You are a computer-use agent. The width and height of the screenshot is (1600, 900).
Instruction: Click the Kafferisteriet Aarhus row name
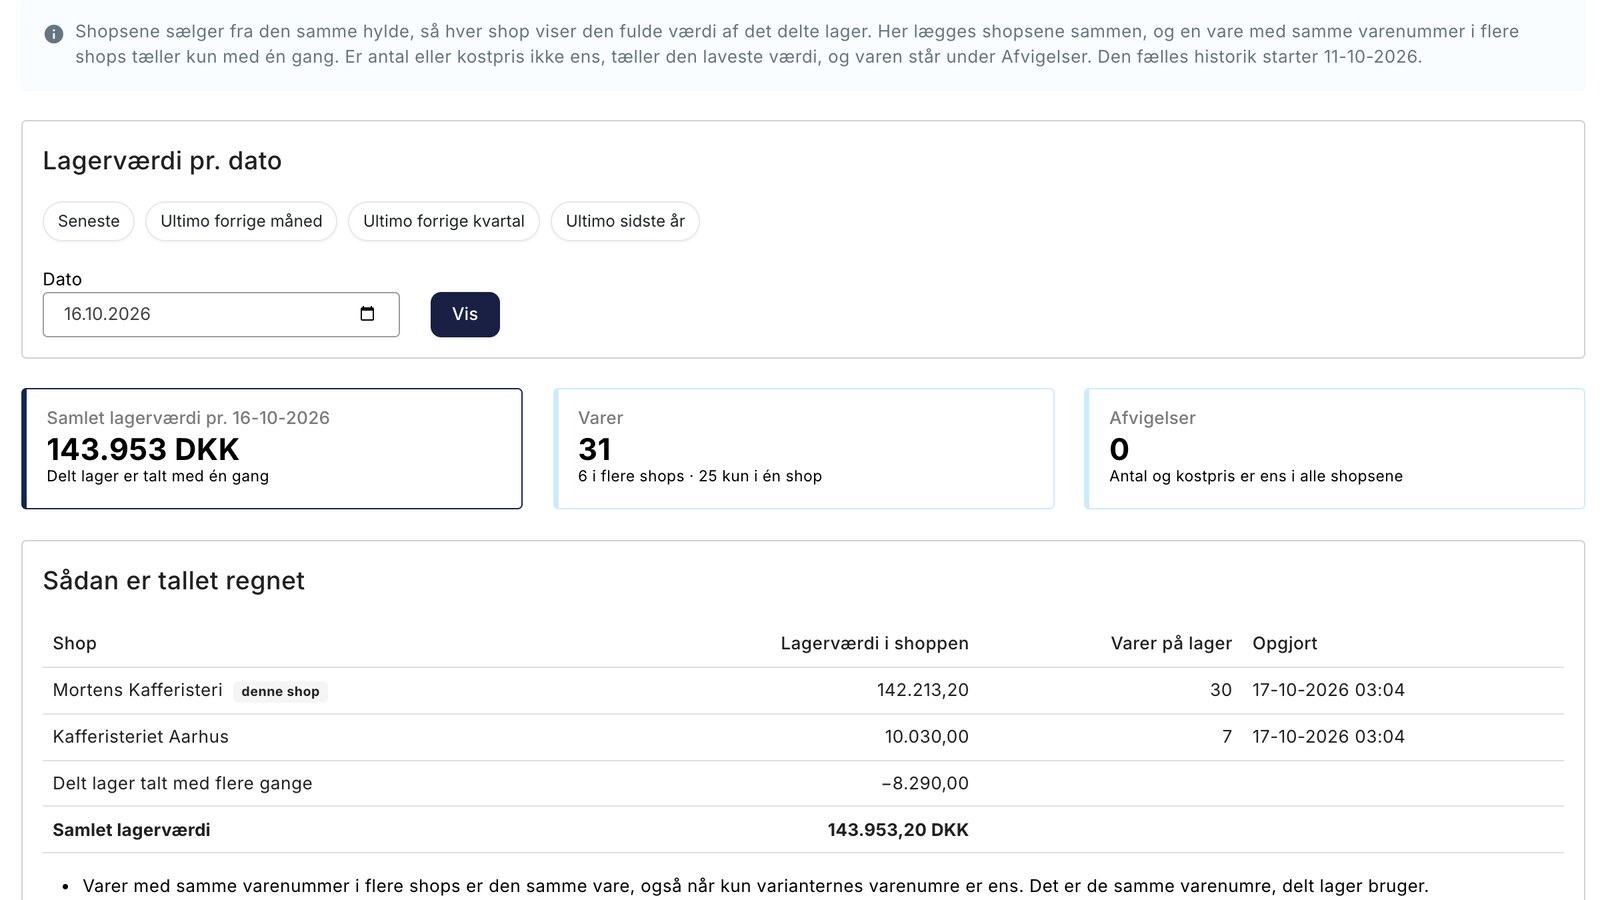tap(141, 737)
